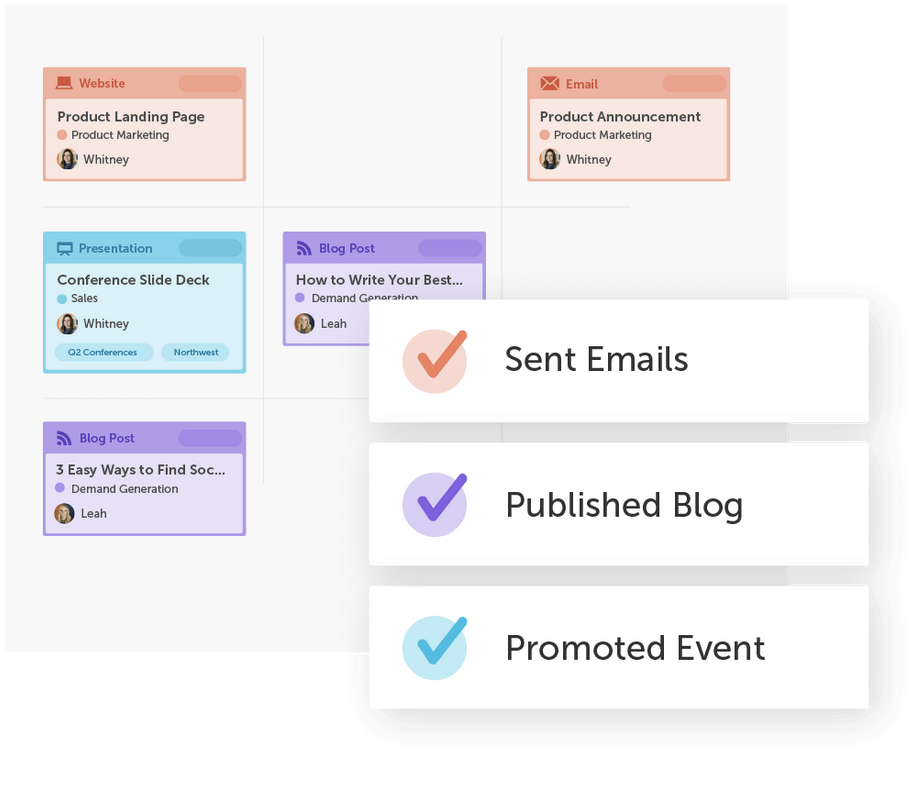The image size is (916, 796).
Task: Select the Q2 Conferences tag
Action: [x=104, y=352]
